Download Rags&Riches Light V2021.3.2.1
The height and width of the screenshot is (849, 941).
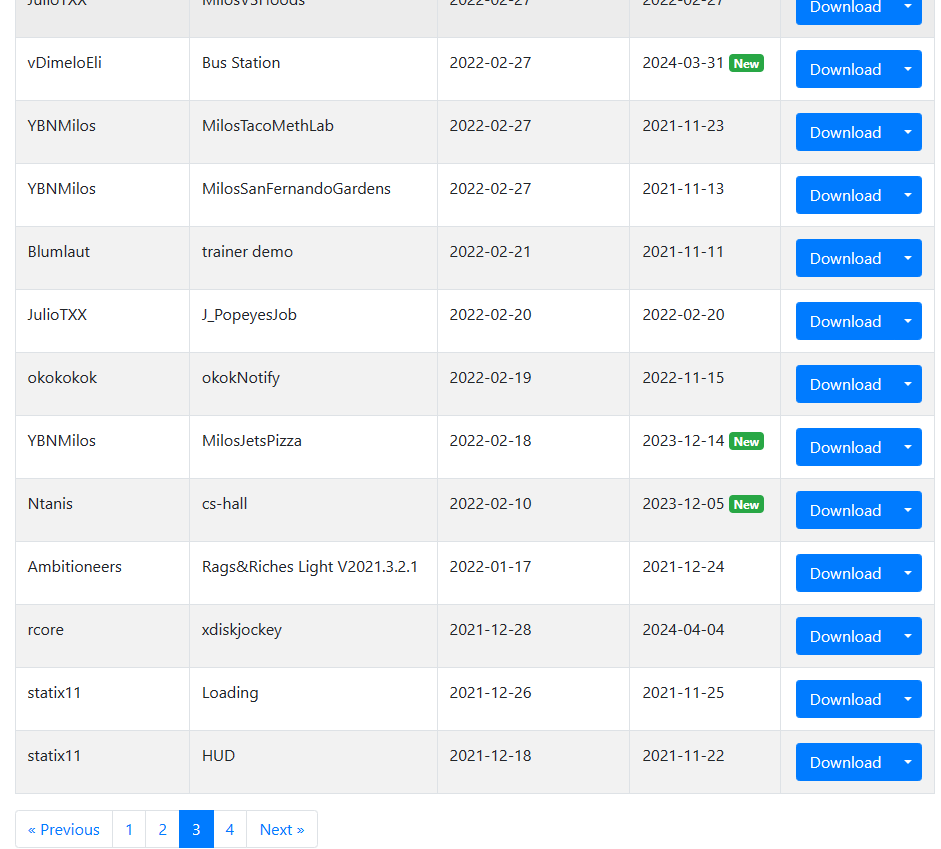click(845, 573)
